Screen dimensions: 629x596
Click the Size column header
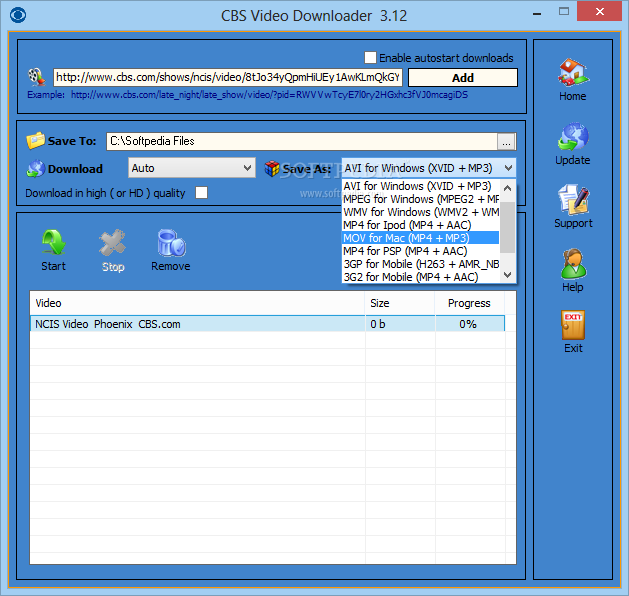(400, 303)
